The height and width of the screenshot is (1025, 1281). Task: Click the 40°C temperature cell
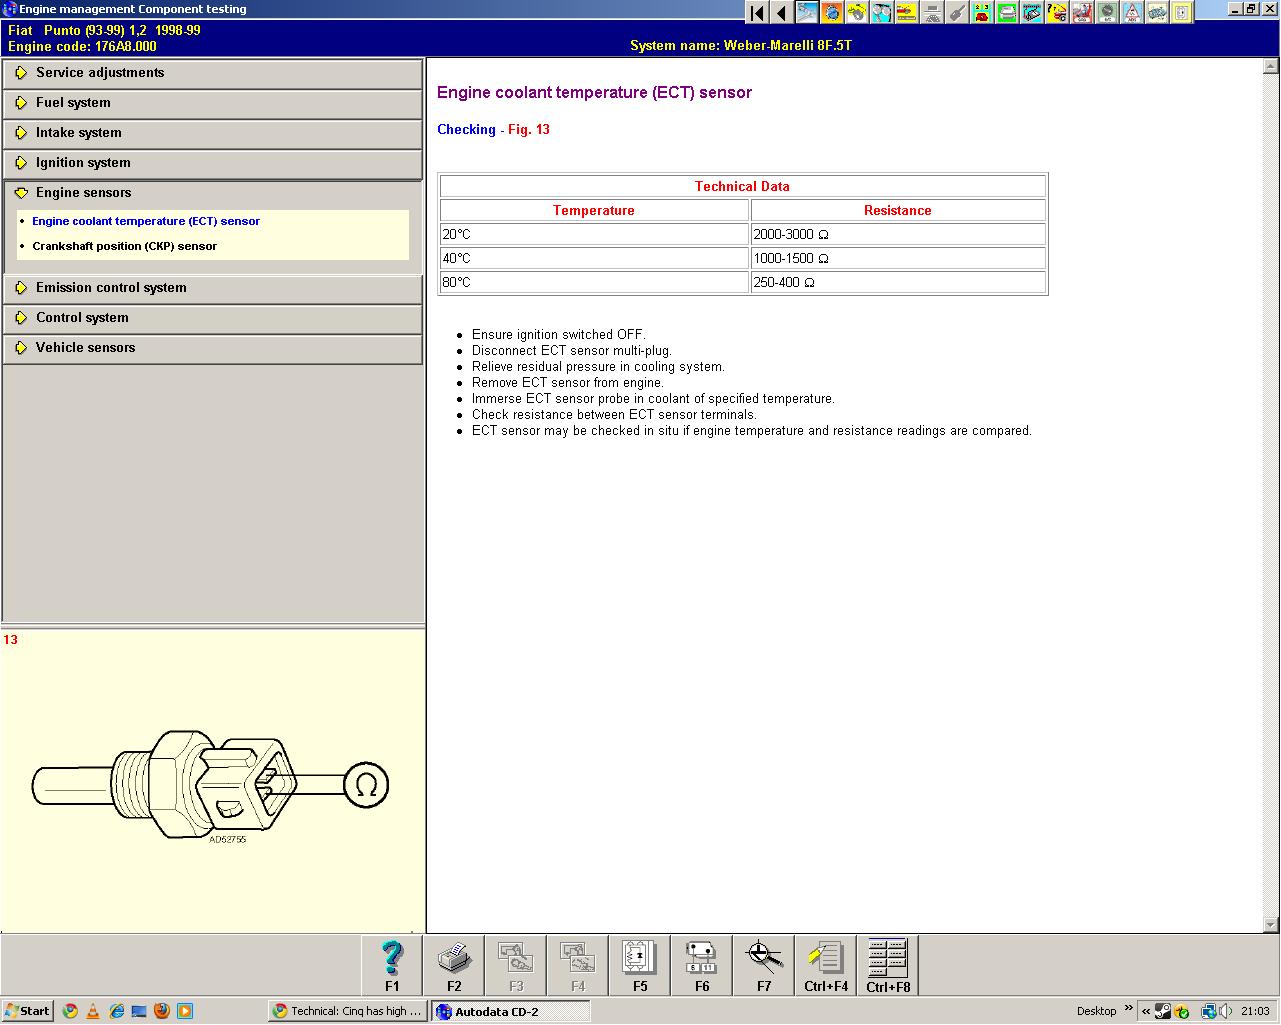(x=594, y=258)
